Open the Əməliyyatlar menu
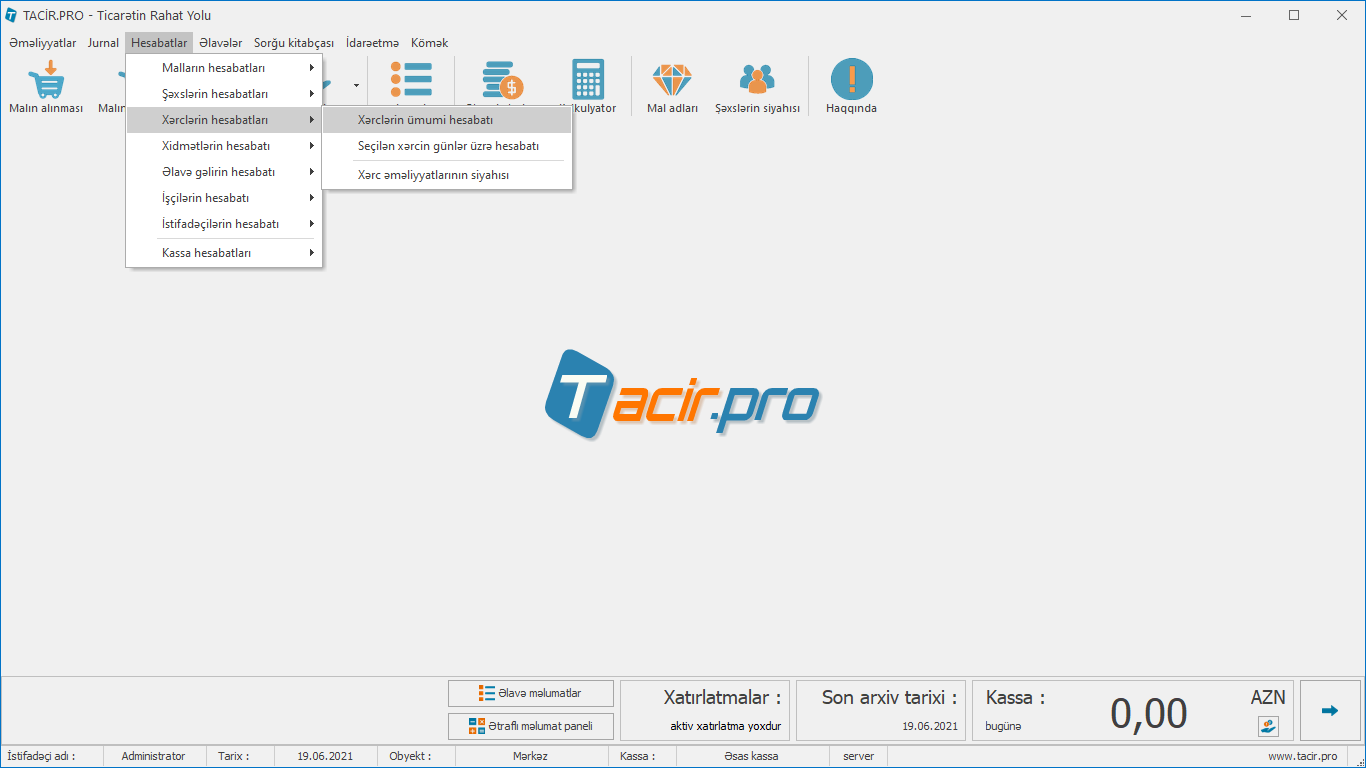This screenshot has height=768, width=1366. click(x=43, y=43)
